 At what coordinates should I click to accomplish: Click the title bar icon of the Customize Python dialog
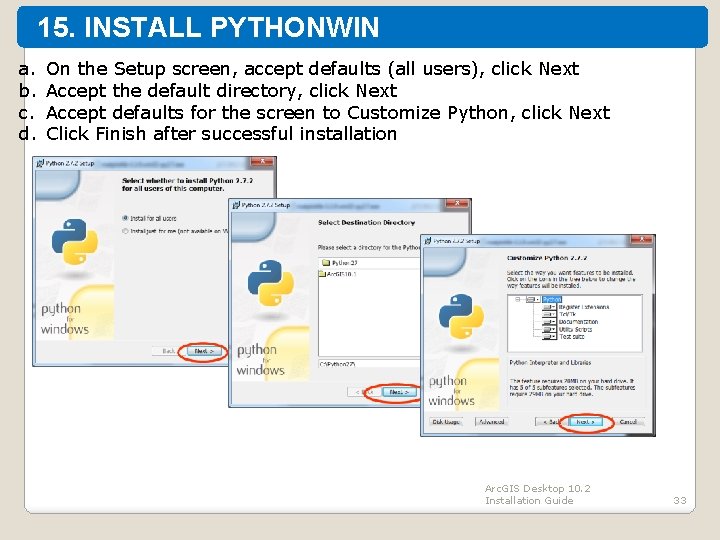coord(428,241)
